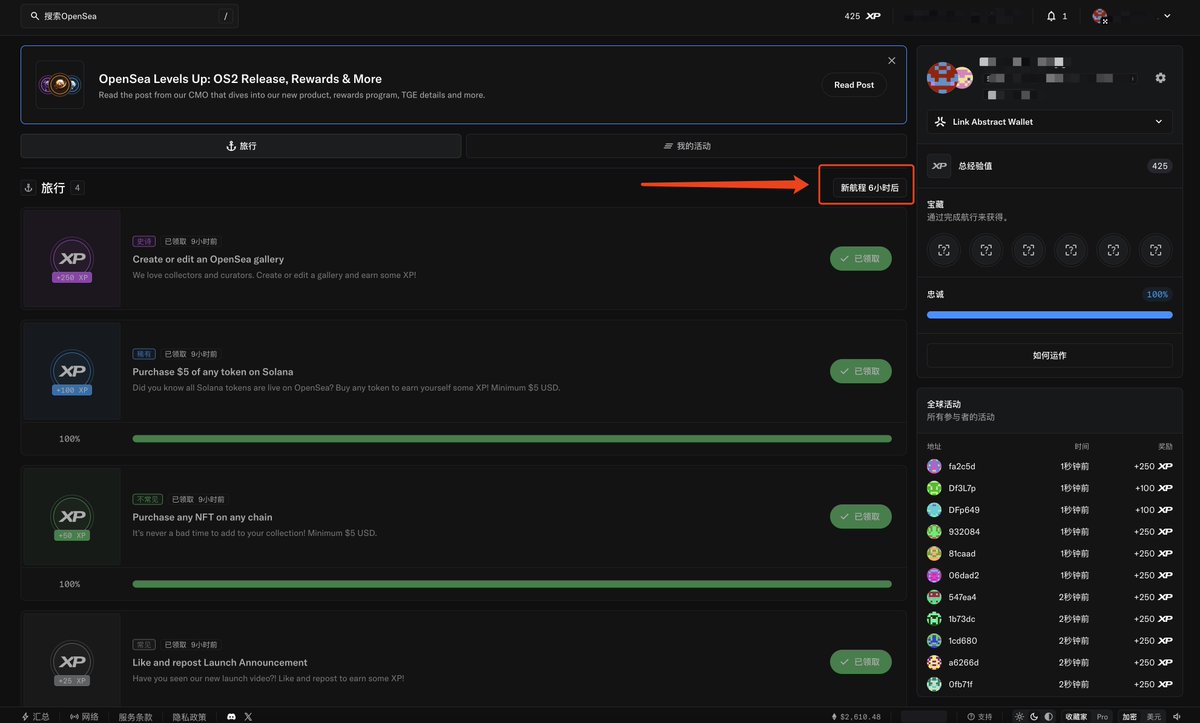Click the +25 XP repost quest badge
This screenshot has height=723, width=1200.
pos(72,663)
